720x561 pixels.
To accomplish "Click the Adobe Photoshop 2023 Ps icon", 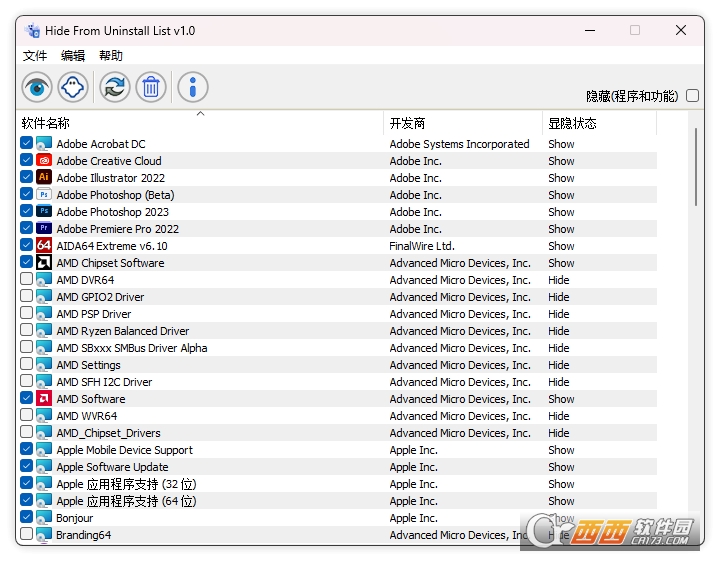I will pos(44,212).
